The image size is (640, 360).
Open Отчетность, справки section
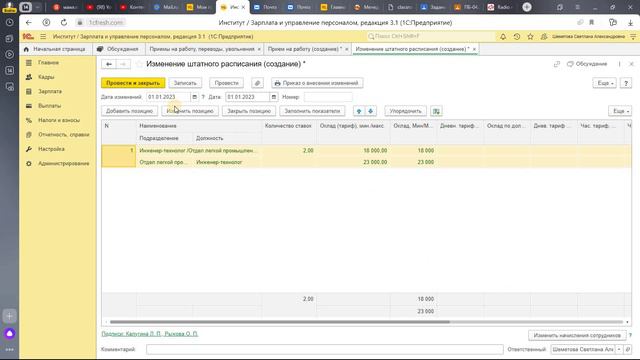tap(64, 134)
